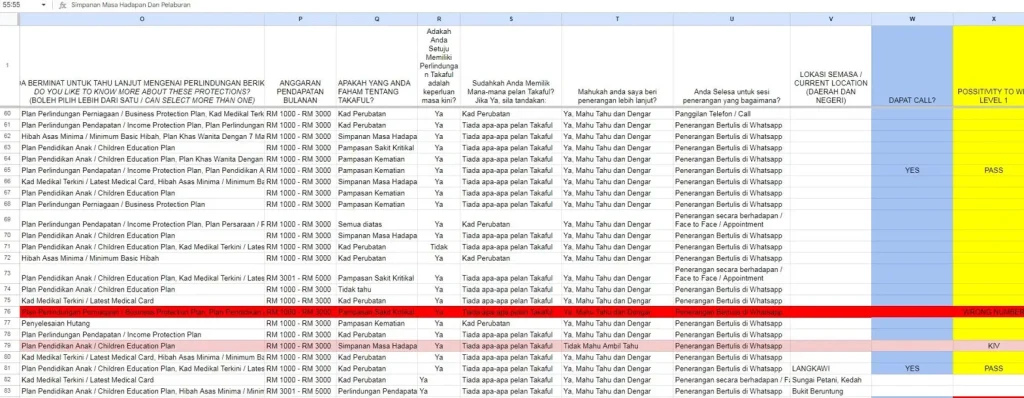Open the name box dropdown arrow
The height and width of the screenshot is (398, 1024).
(43, 5)
